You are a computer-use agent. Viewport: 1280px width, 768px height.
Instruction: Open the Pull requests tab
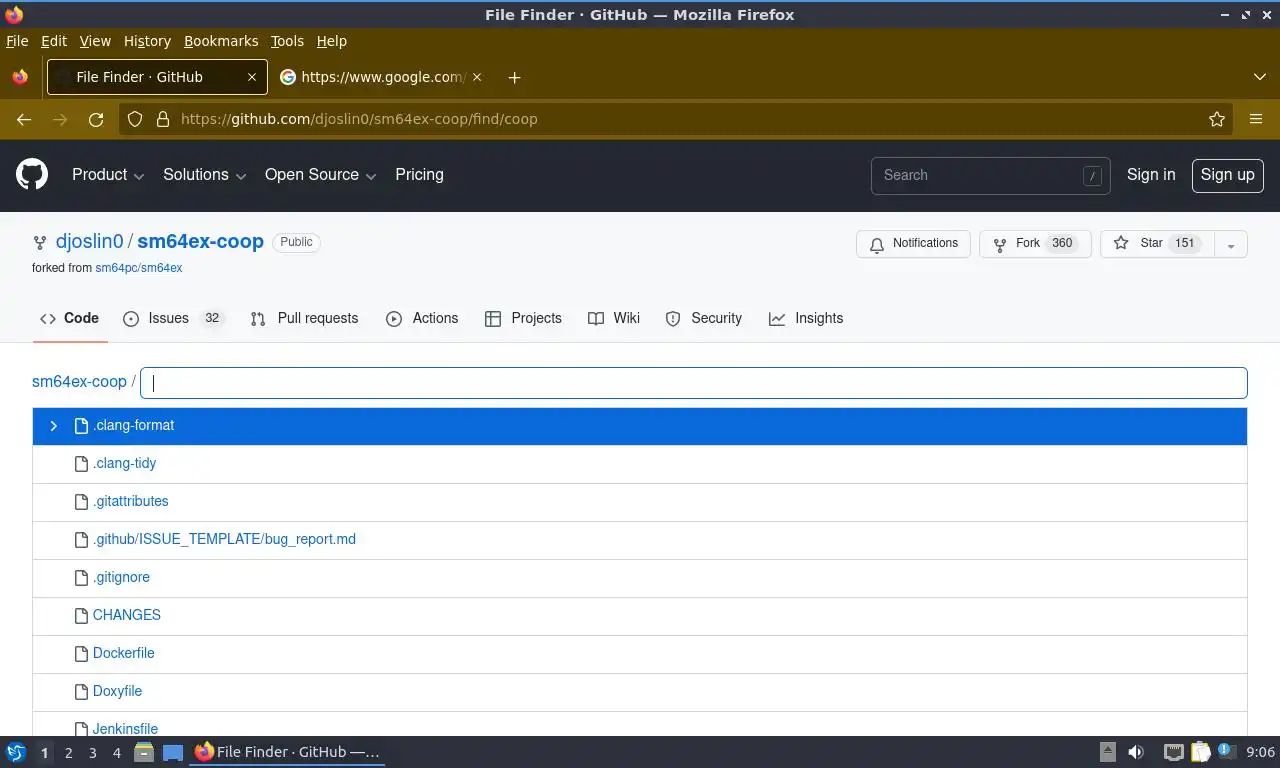click(304, 318)
